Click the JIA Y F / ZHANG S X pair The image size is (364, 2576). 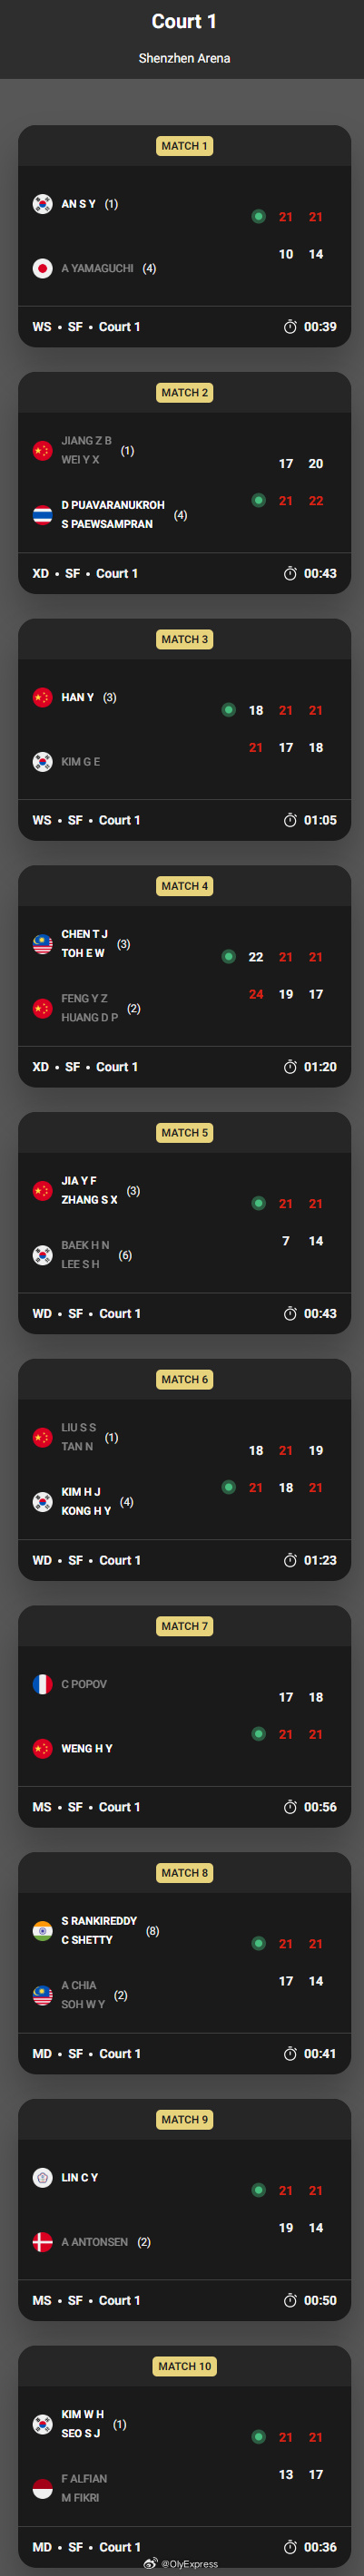click(x=89, y=1190)
